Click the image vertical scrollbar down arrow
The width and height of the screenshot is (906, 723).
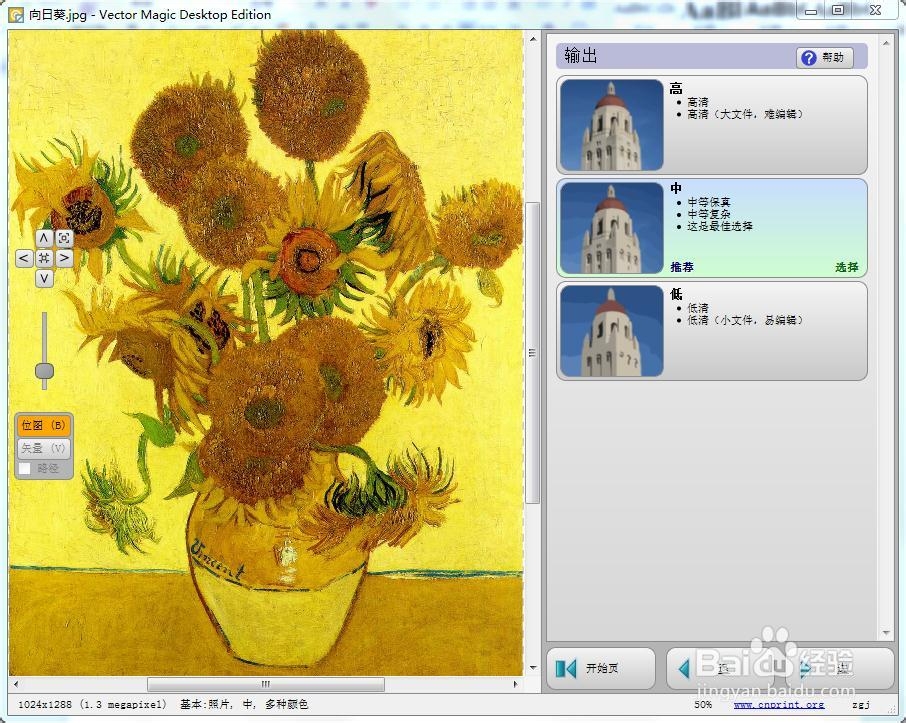(533, 668)
